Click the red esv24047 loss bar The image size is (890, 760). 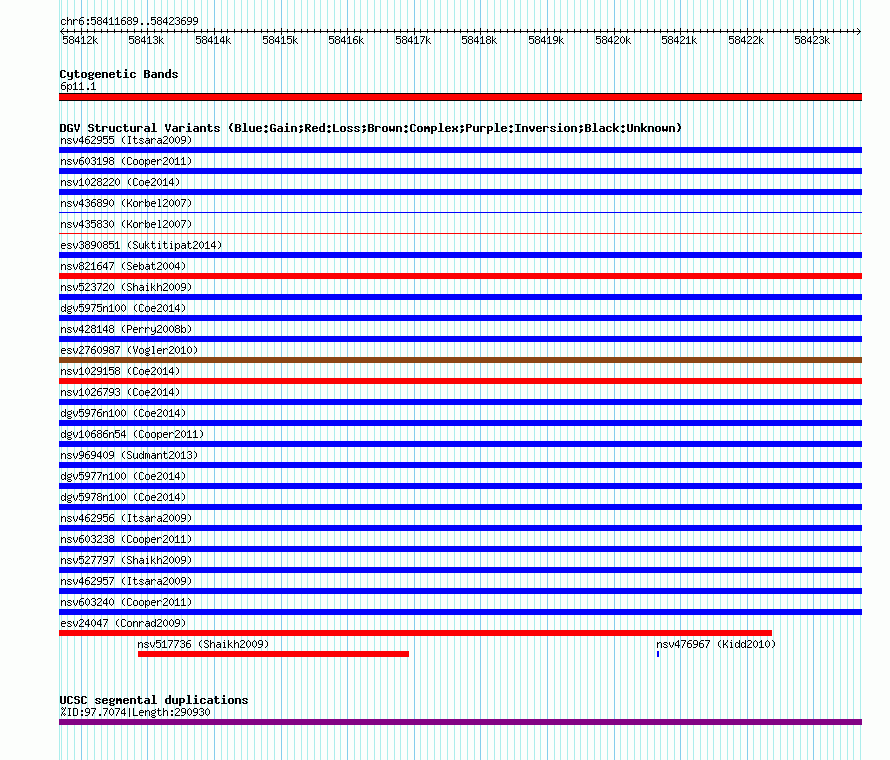point(415,633)
